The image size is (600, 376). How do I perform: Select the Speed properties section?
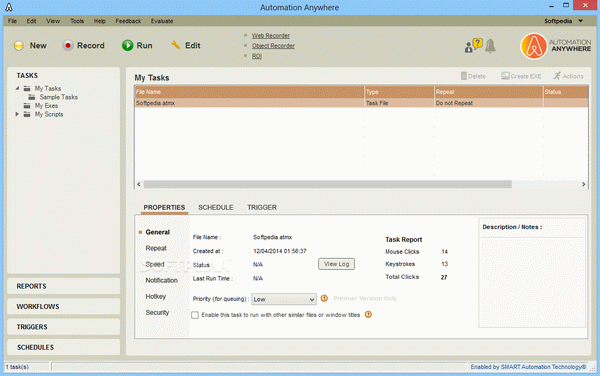[155, 264]
